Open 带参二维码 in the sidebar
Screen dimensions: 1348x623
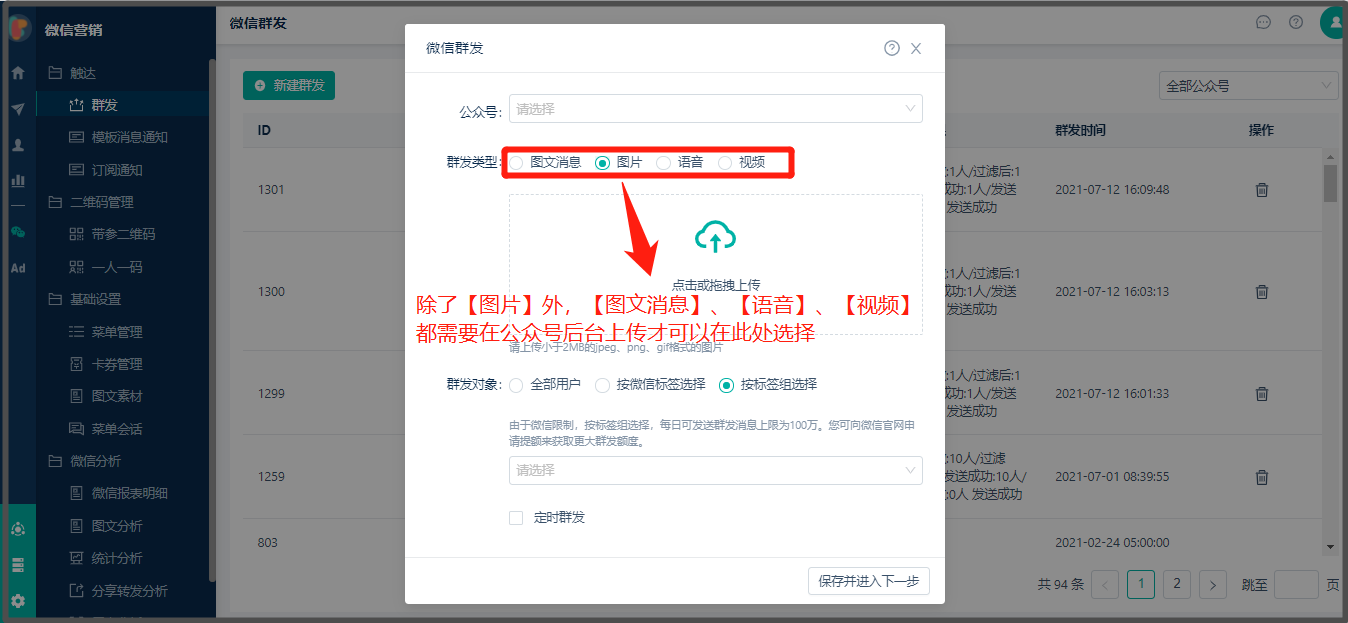coord(122,234)
